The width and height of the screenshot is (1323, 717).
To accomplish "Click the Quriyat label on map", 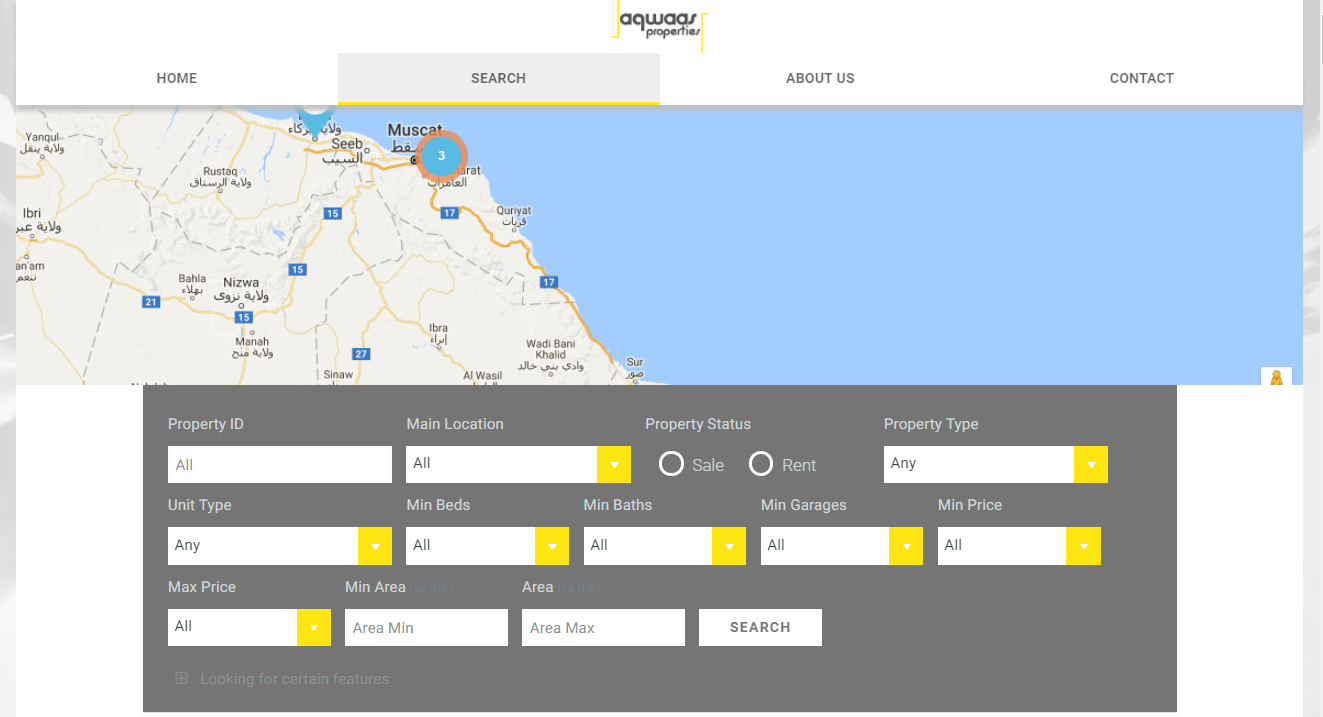I will pyautogui.click(x=514, y=211).
